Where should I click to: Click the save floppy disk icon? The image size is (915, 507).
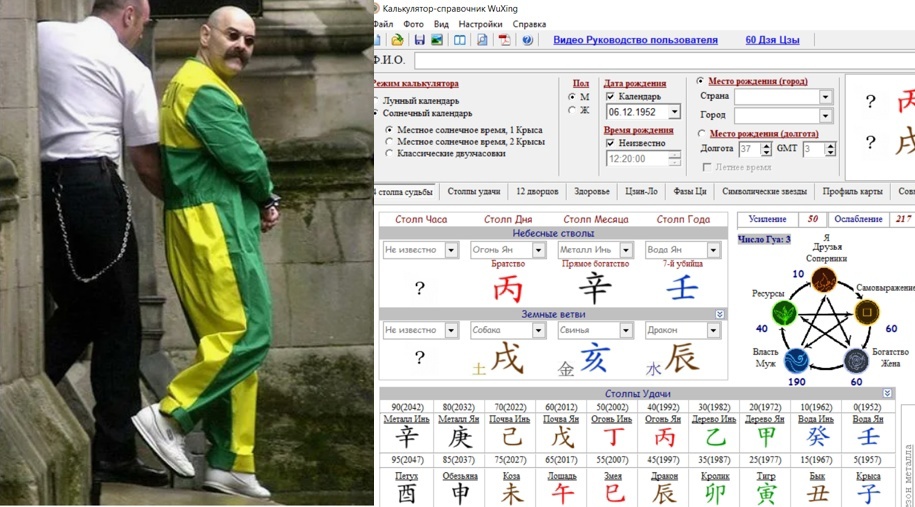[420, 40]
